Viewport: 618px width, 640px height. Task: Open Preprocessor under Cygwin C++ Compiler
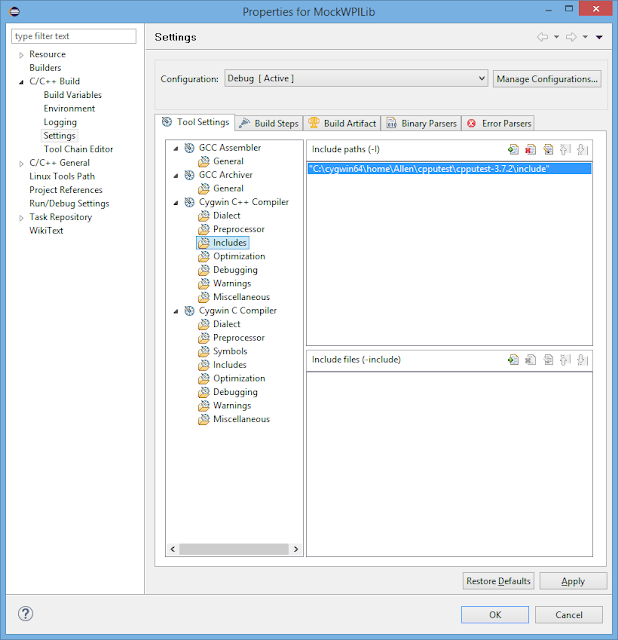[239, 229]
